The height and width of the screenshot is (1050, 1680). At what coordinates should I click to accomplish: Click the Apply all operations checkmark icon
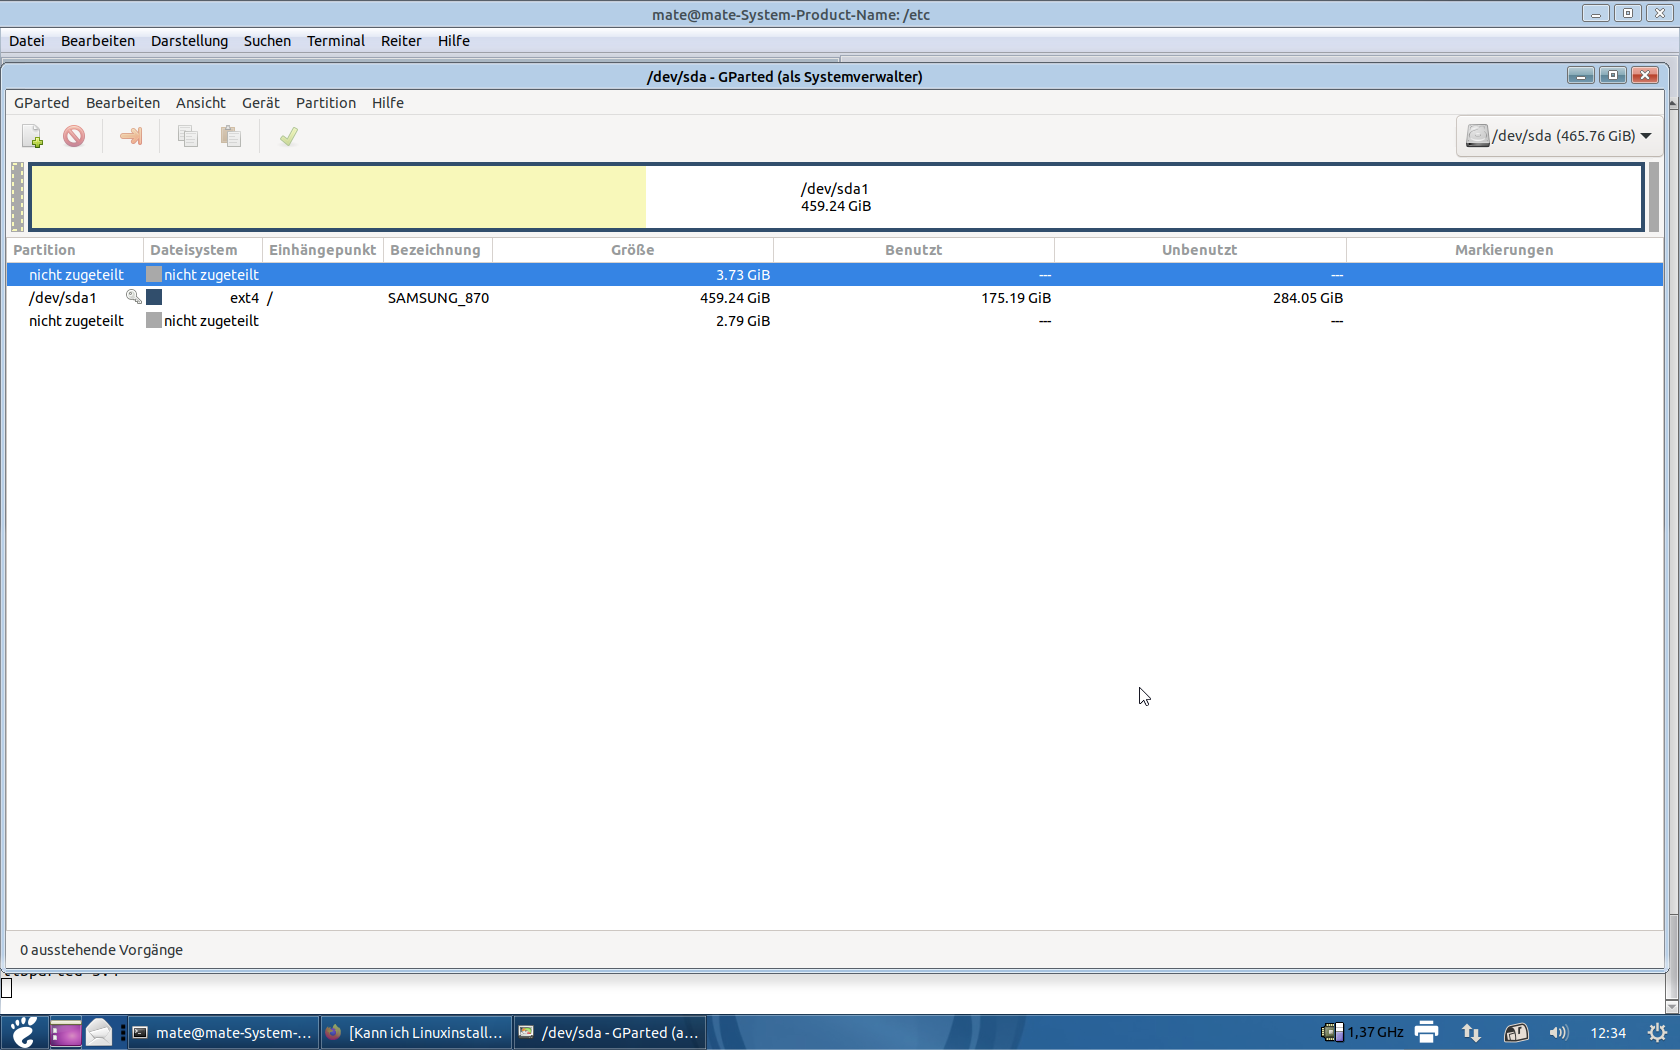[288, 136]
